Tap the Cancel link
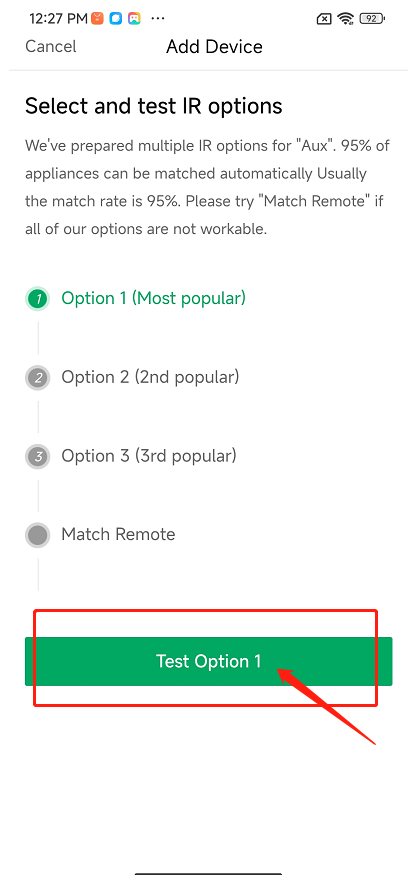 51,46
